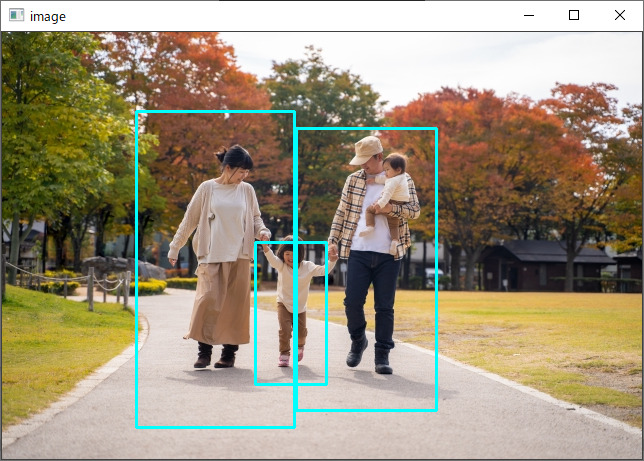The width and height of the screenshot is (644, 461).
Task: Close the image window
Action: pos(620,16)
